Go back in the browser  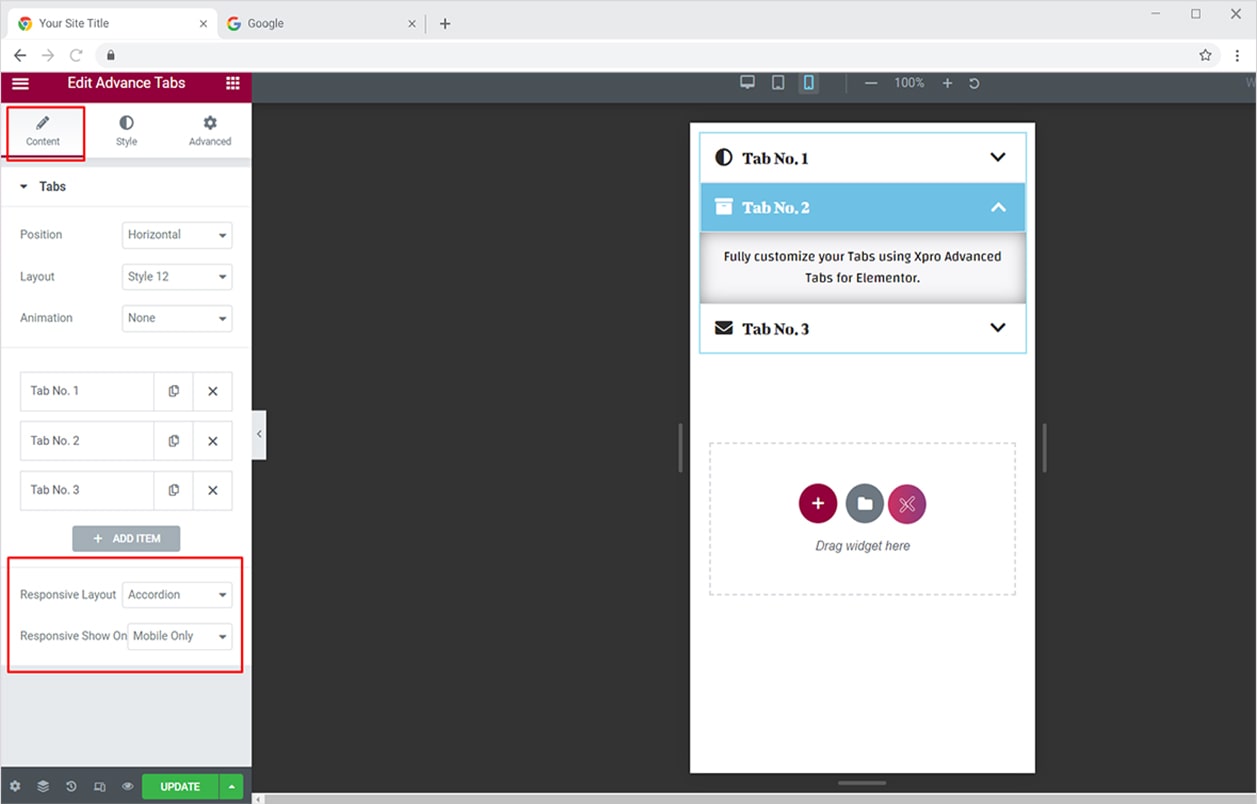pyautogui.click(x=20, y=56)
